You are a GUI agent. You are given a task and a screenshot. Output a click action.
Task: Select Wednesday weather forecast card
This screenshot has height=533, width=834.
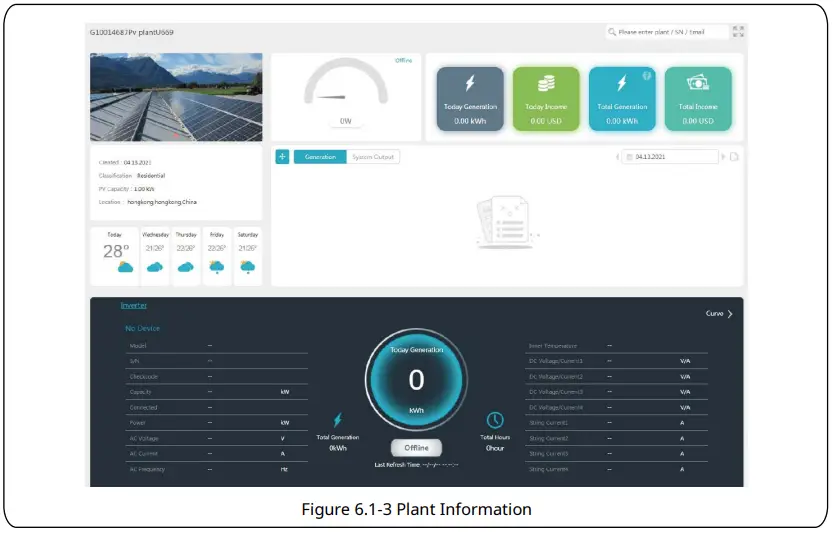click(155, 256)
